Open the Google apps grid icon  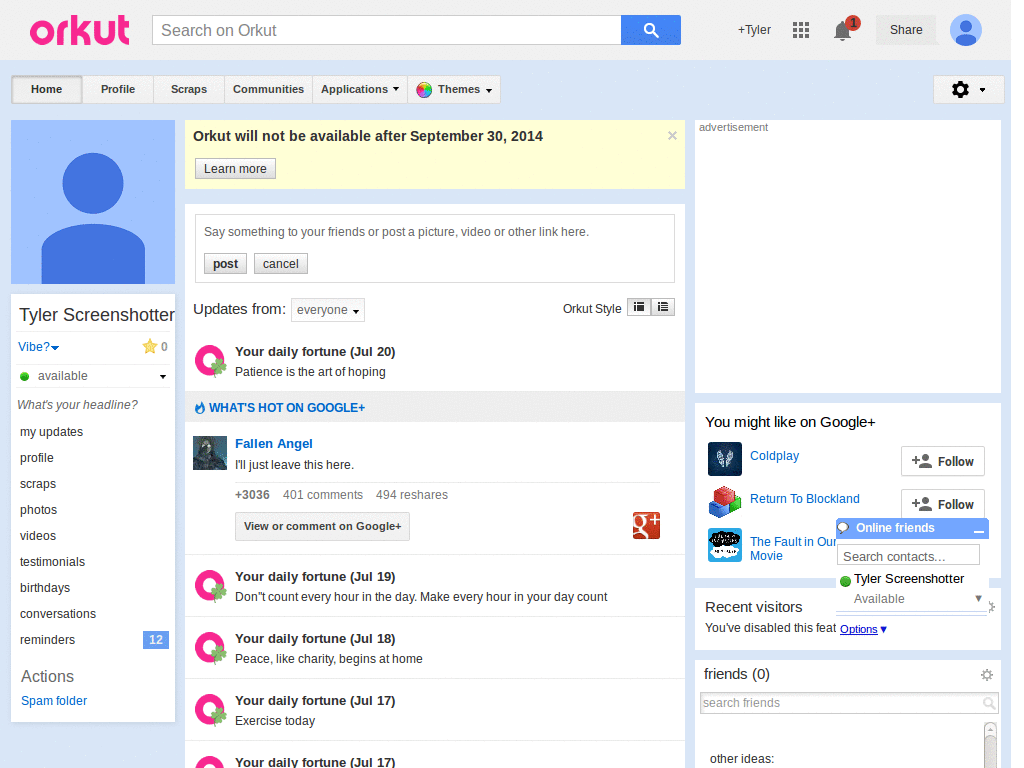(x=801, y=30)
